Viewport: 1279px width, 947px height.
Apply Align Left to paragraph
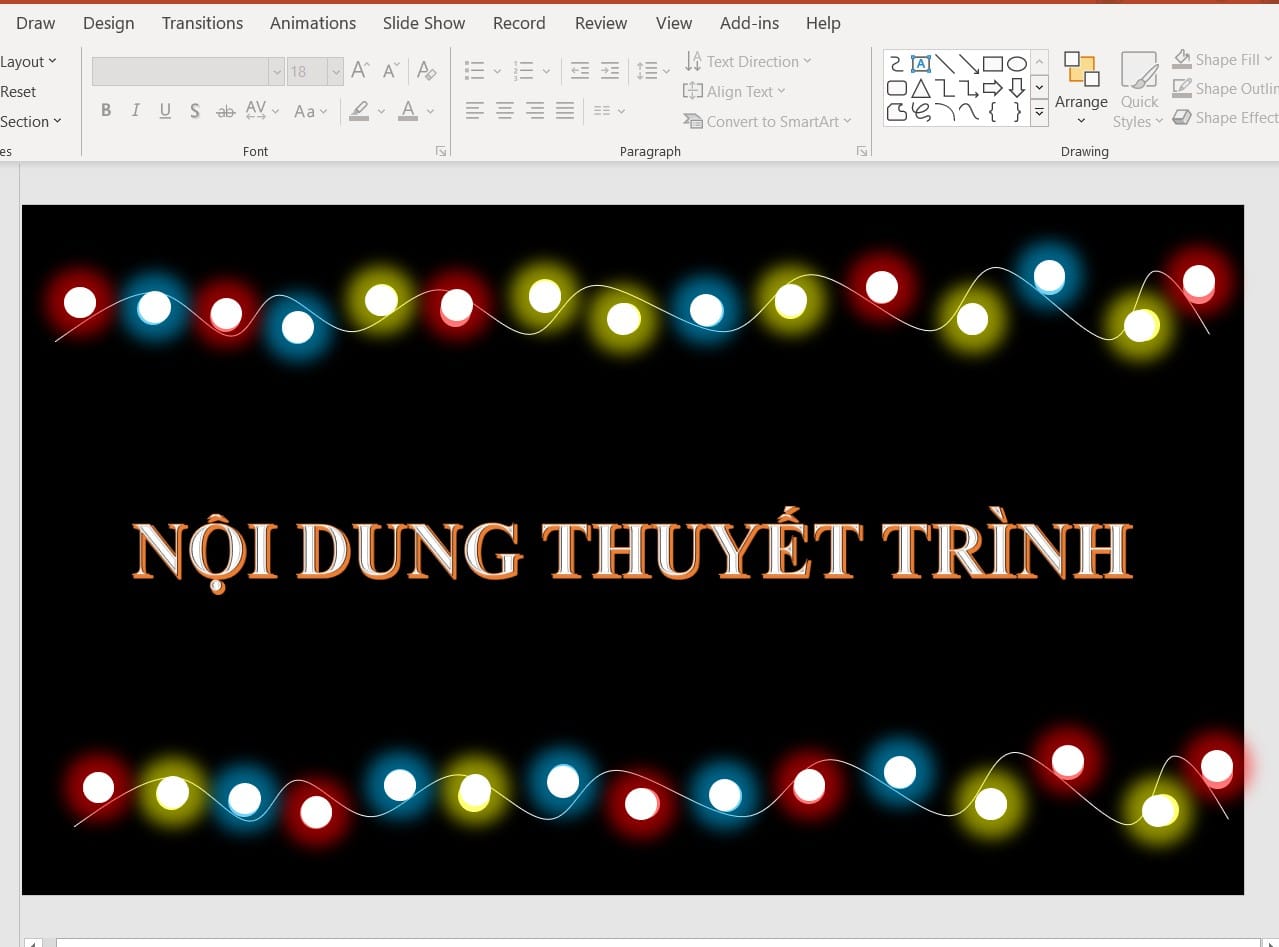click(x=475, y=111)
